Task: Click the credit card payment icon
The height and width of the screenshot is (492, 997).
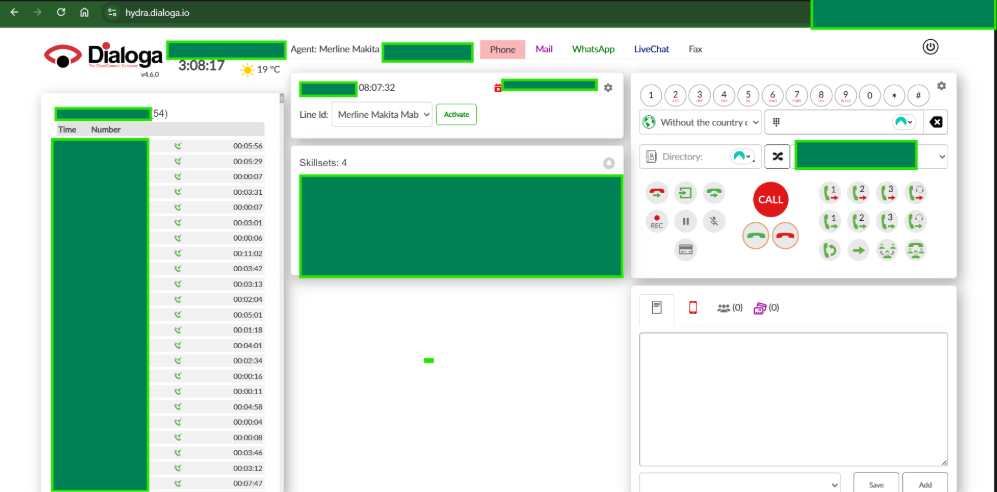Action: point(686,250)
